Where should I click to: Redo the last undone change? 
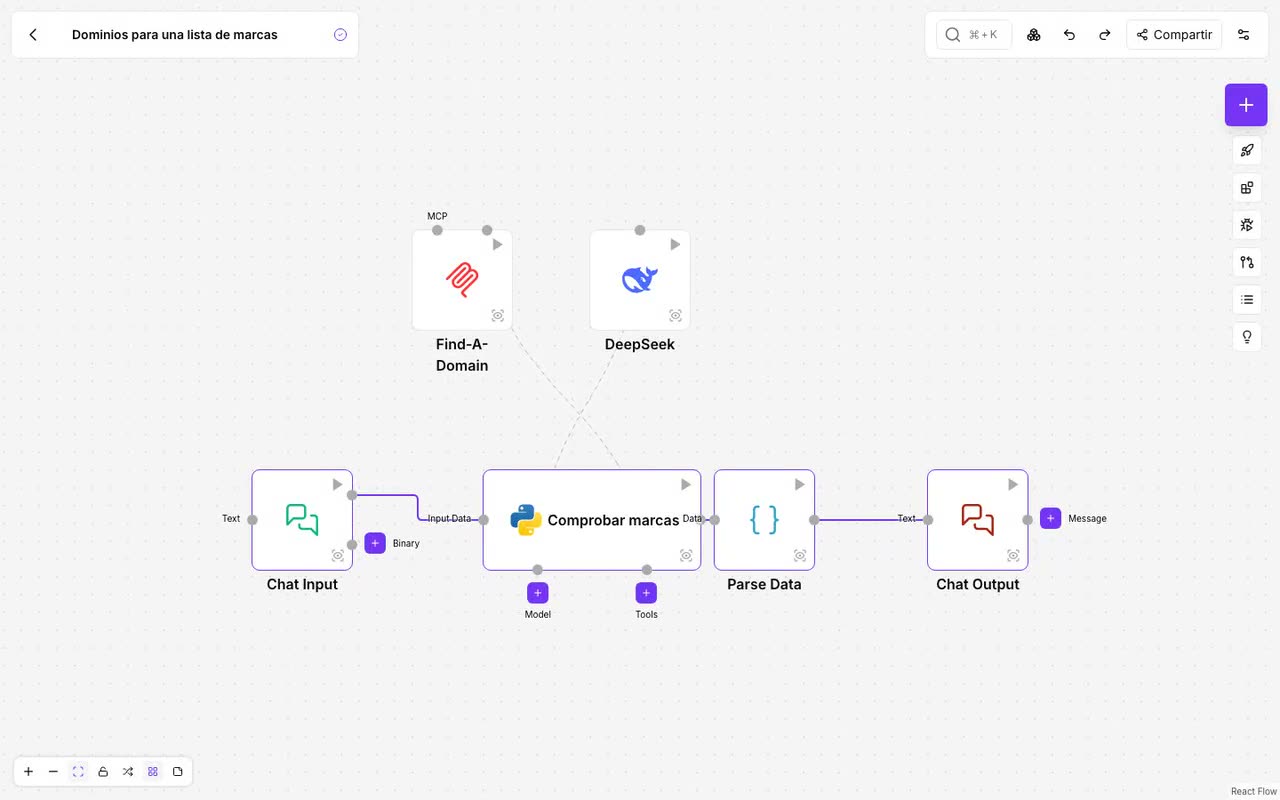coord(1105,35)
